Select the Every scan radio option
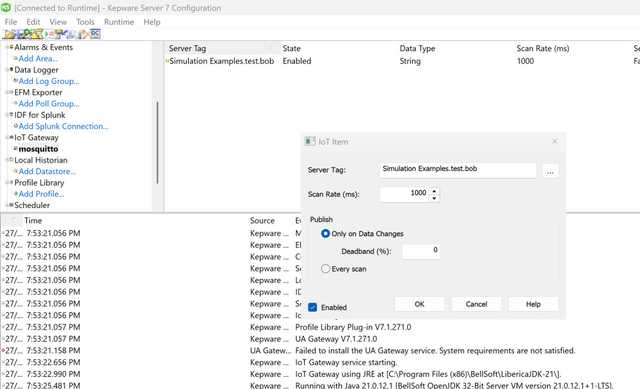Image resolution: width=640 pixels, height=389 pixels. point(325,269)
